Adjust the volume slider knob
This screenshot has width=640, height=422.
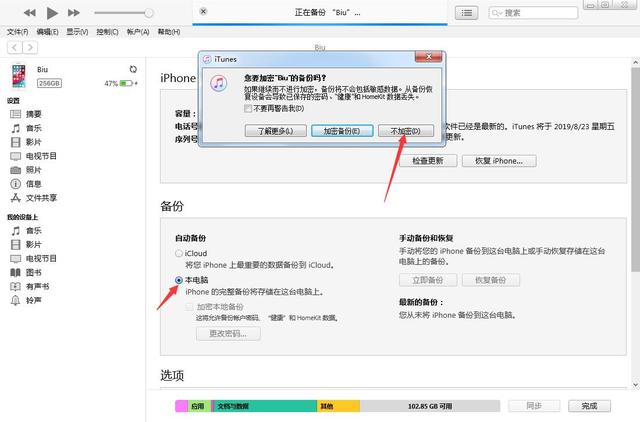tap(149, 13)
